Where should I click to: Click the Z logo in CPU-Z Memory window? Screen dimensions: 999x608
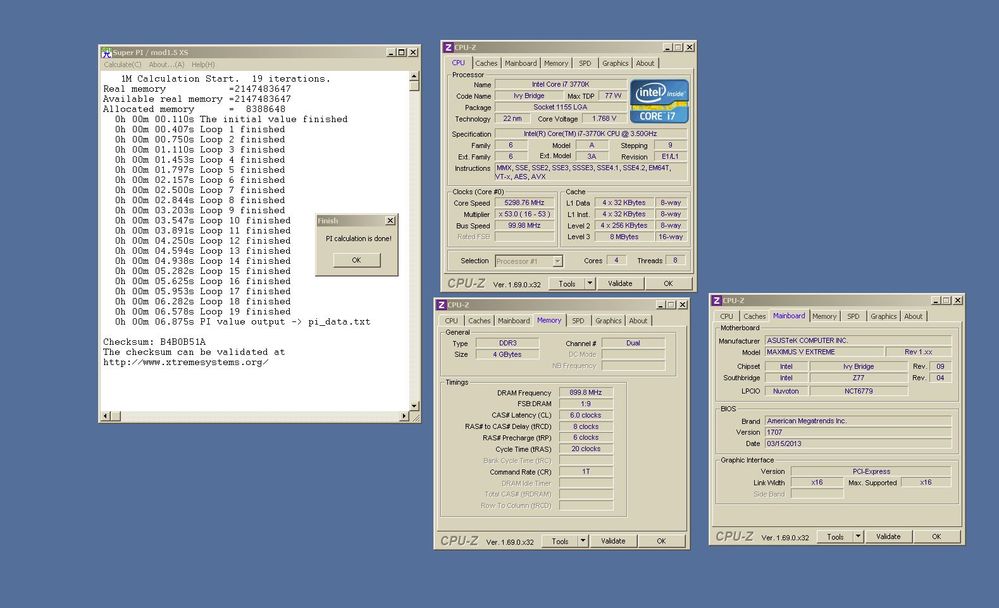(441, 305)
